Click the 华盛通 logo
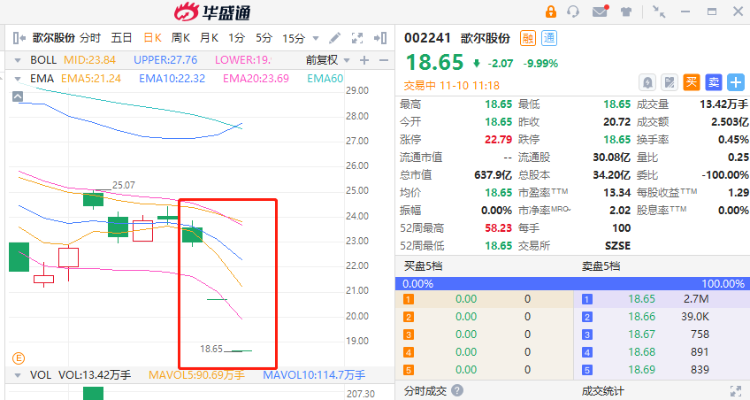Viewport: 750px width, 400px height. click(x=212, y=12)
